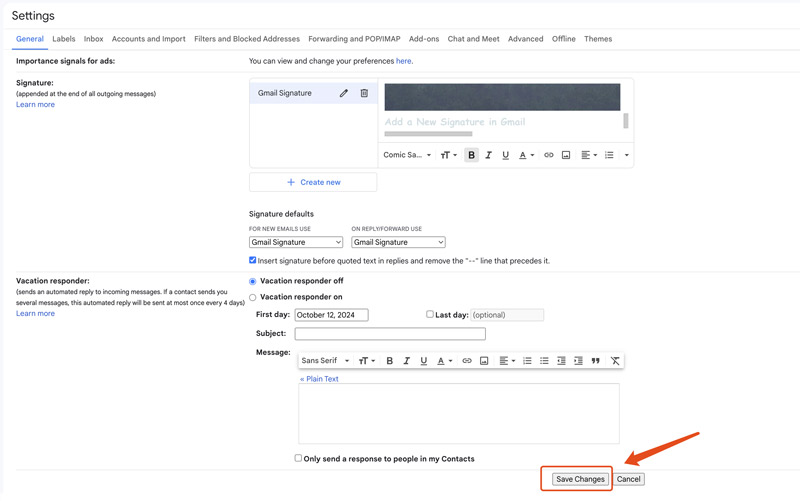This screenshot has width=800, height=501.
Task: Open Forwarding and POP/IMAP tab
Action: (x=354, y=39)
